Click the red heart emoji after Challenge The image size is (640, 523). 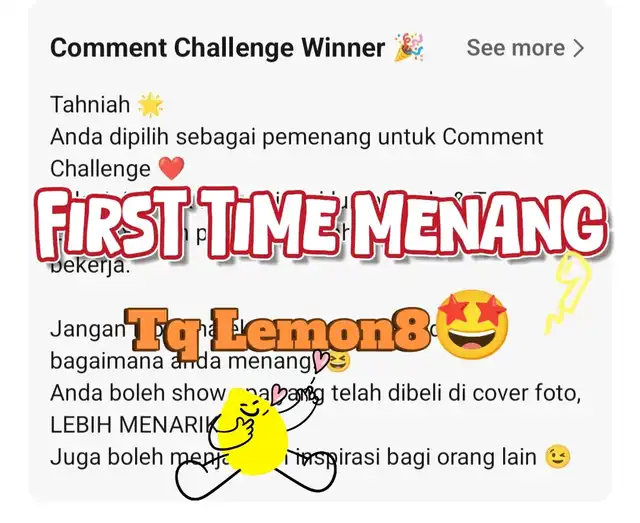pos(171,169)
